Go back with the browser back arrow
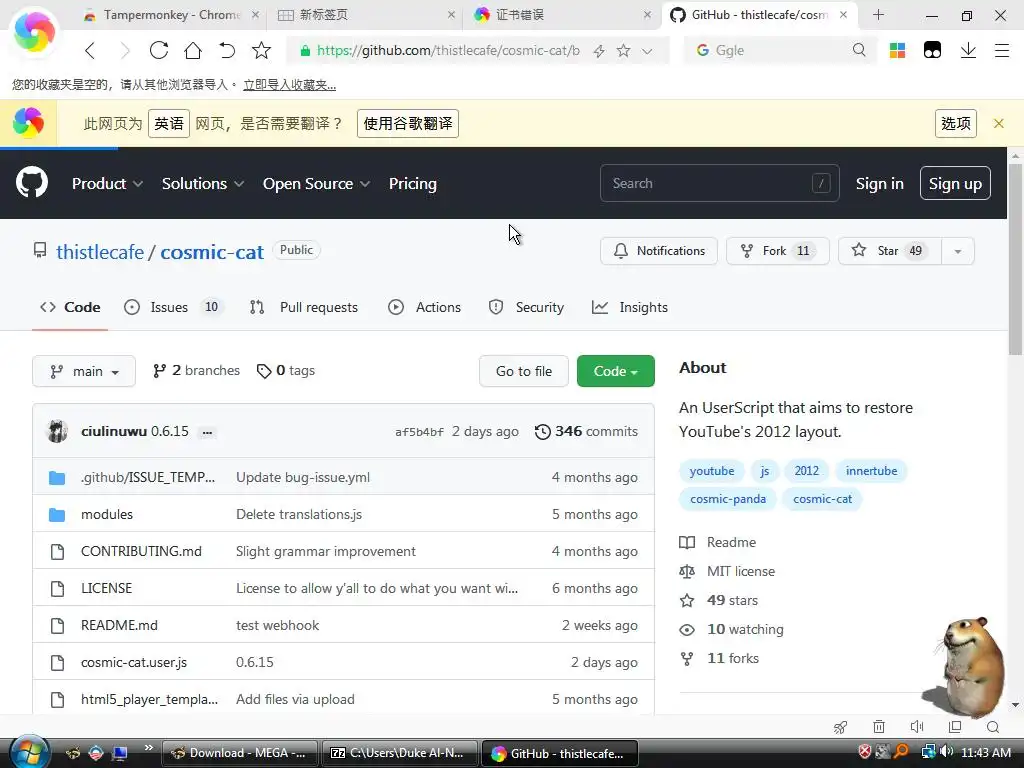The image size is (1024, 768). coord(90,50)
